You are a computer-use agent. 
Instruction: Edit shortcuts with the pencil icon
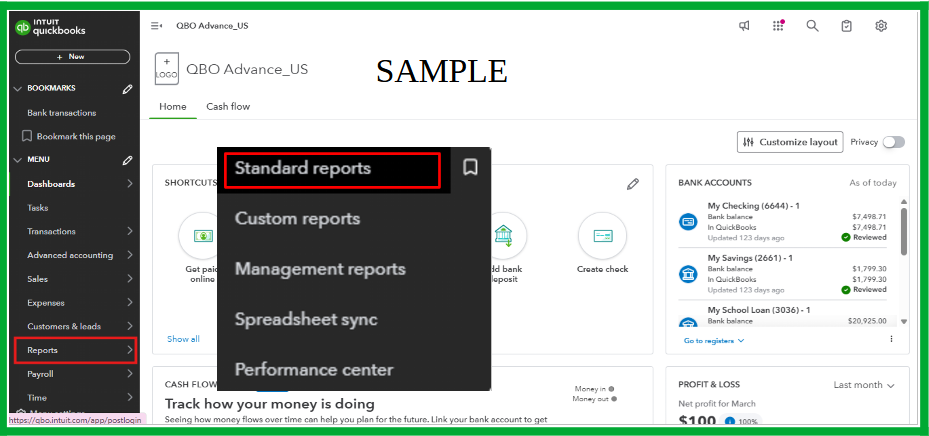[x=633, y=184]
